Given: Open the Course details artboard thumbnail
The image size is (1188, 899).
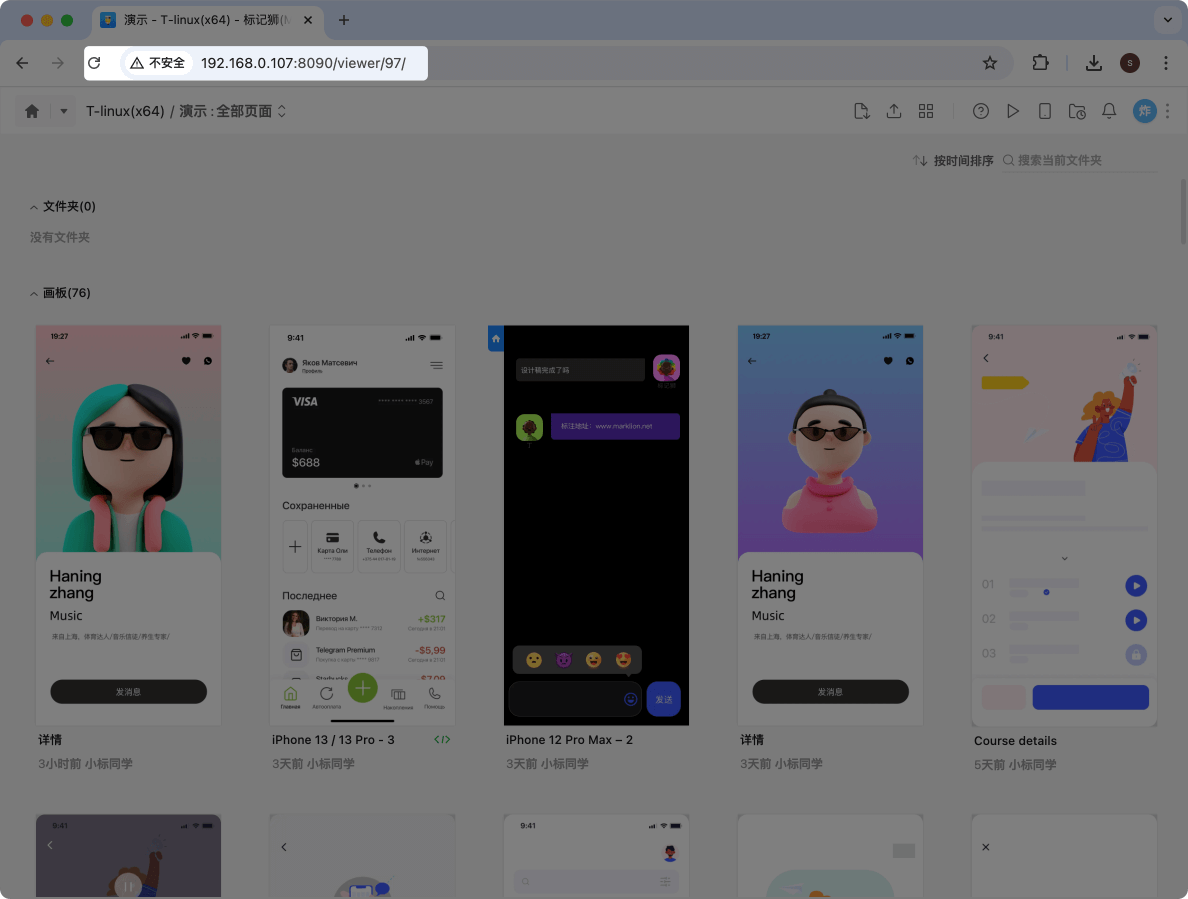Looking at the screenshot, I should [x=1063, y=524].
